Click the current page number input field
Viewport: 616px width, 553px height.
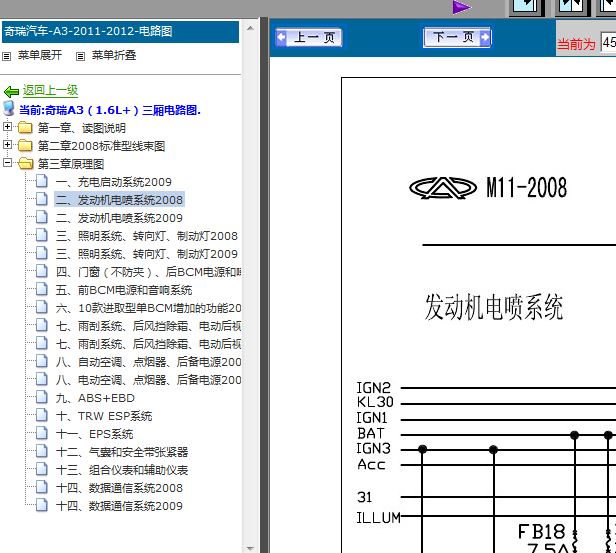click(x=609, y=42)
